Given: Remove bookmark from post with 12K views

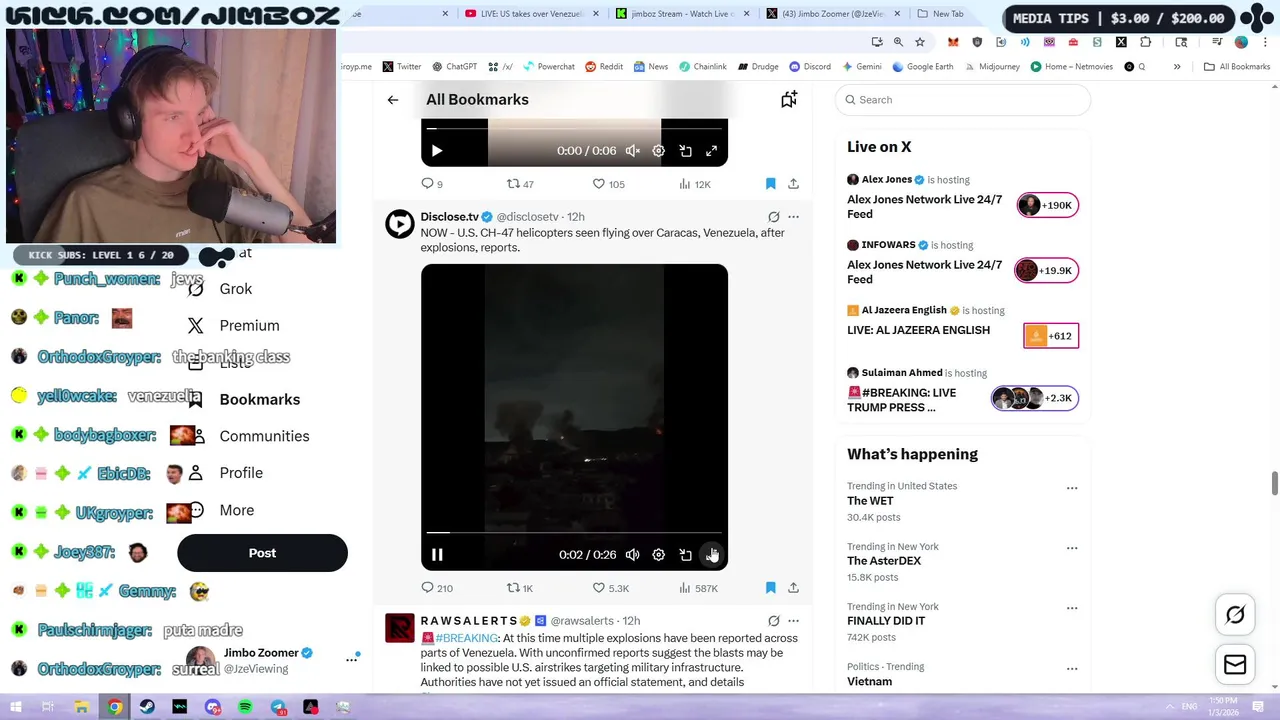Looking at the screenshot, I should (x=771, y=184).
